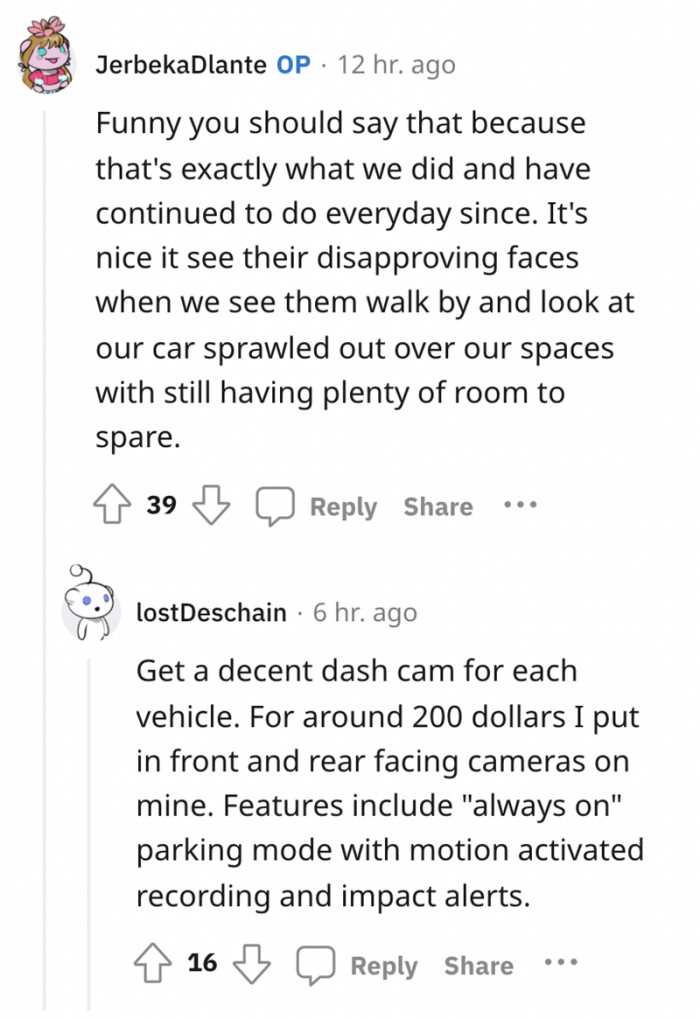
Task: Click the 6 hr. ago timestamp
Action: pyautogui.click(x=364, y=612)
